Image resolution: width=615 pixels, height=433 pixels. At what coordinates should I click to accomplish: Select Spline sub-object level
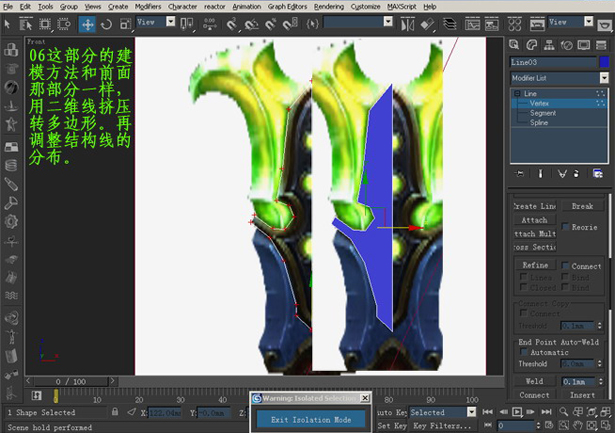pyautogui.click(x=539, y=122)
